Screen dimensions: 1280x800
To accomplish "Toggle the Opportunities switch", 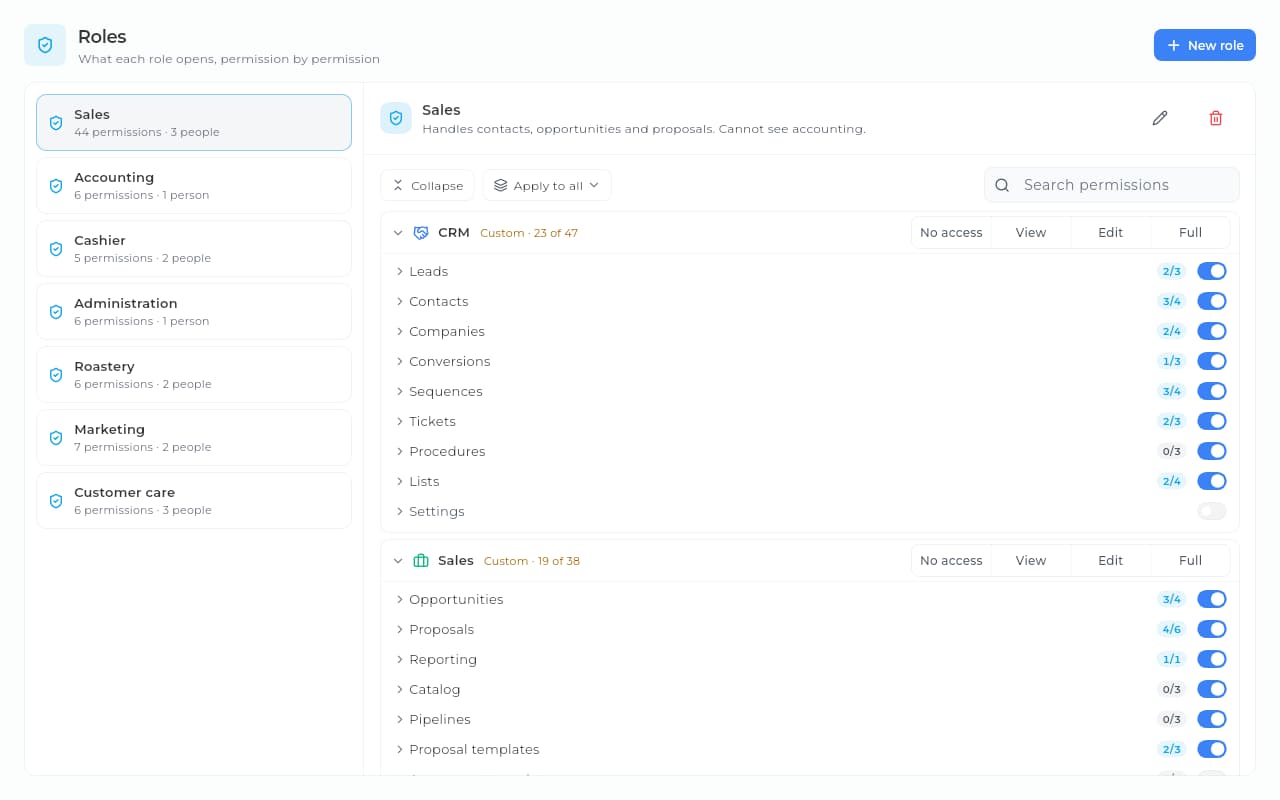I will (x=1212, y=599).
